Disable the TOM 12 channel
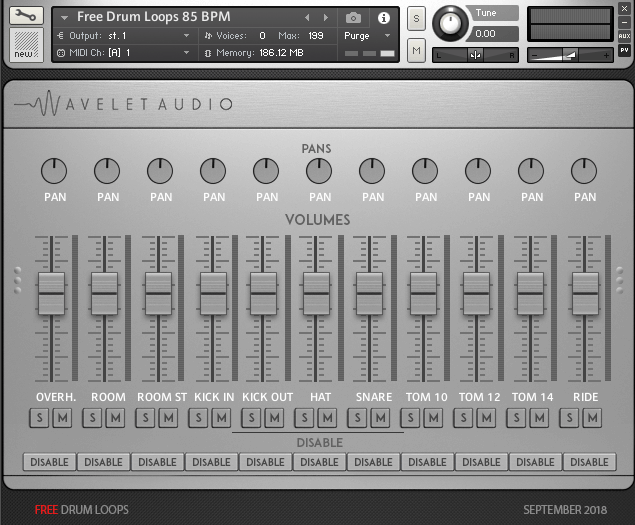Viewport: 635px width, 525px height. point(481,462)
